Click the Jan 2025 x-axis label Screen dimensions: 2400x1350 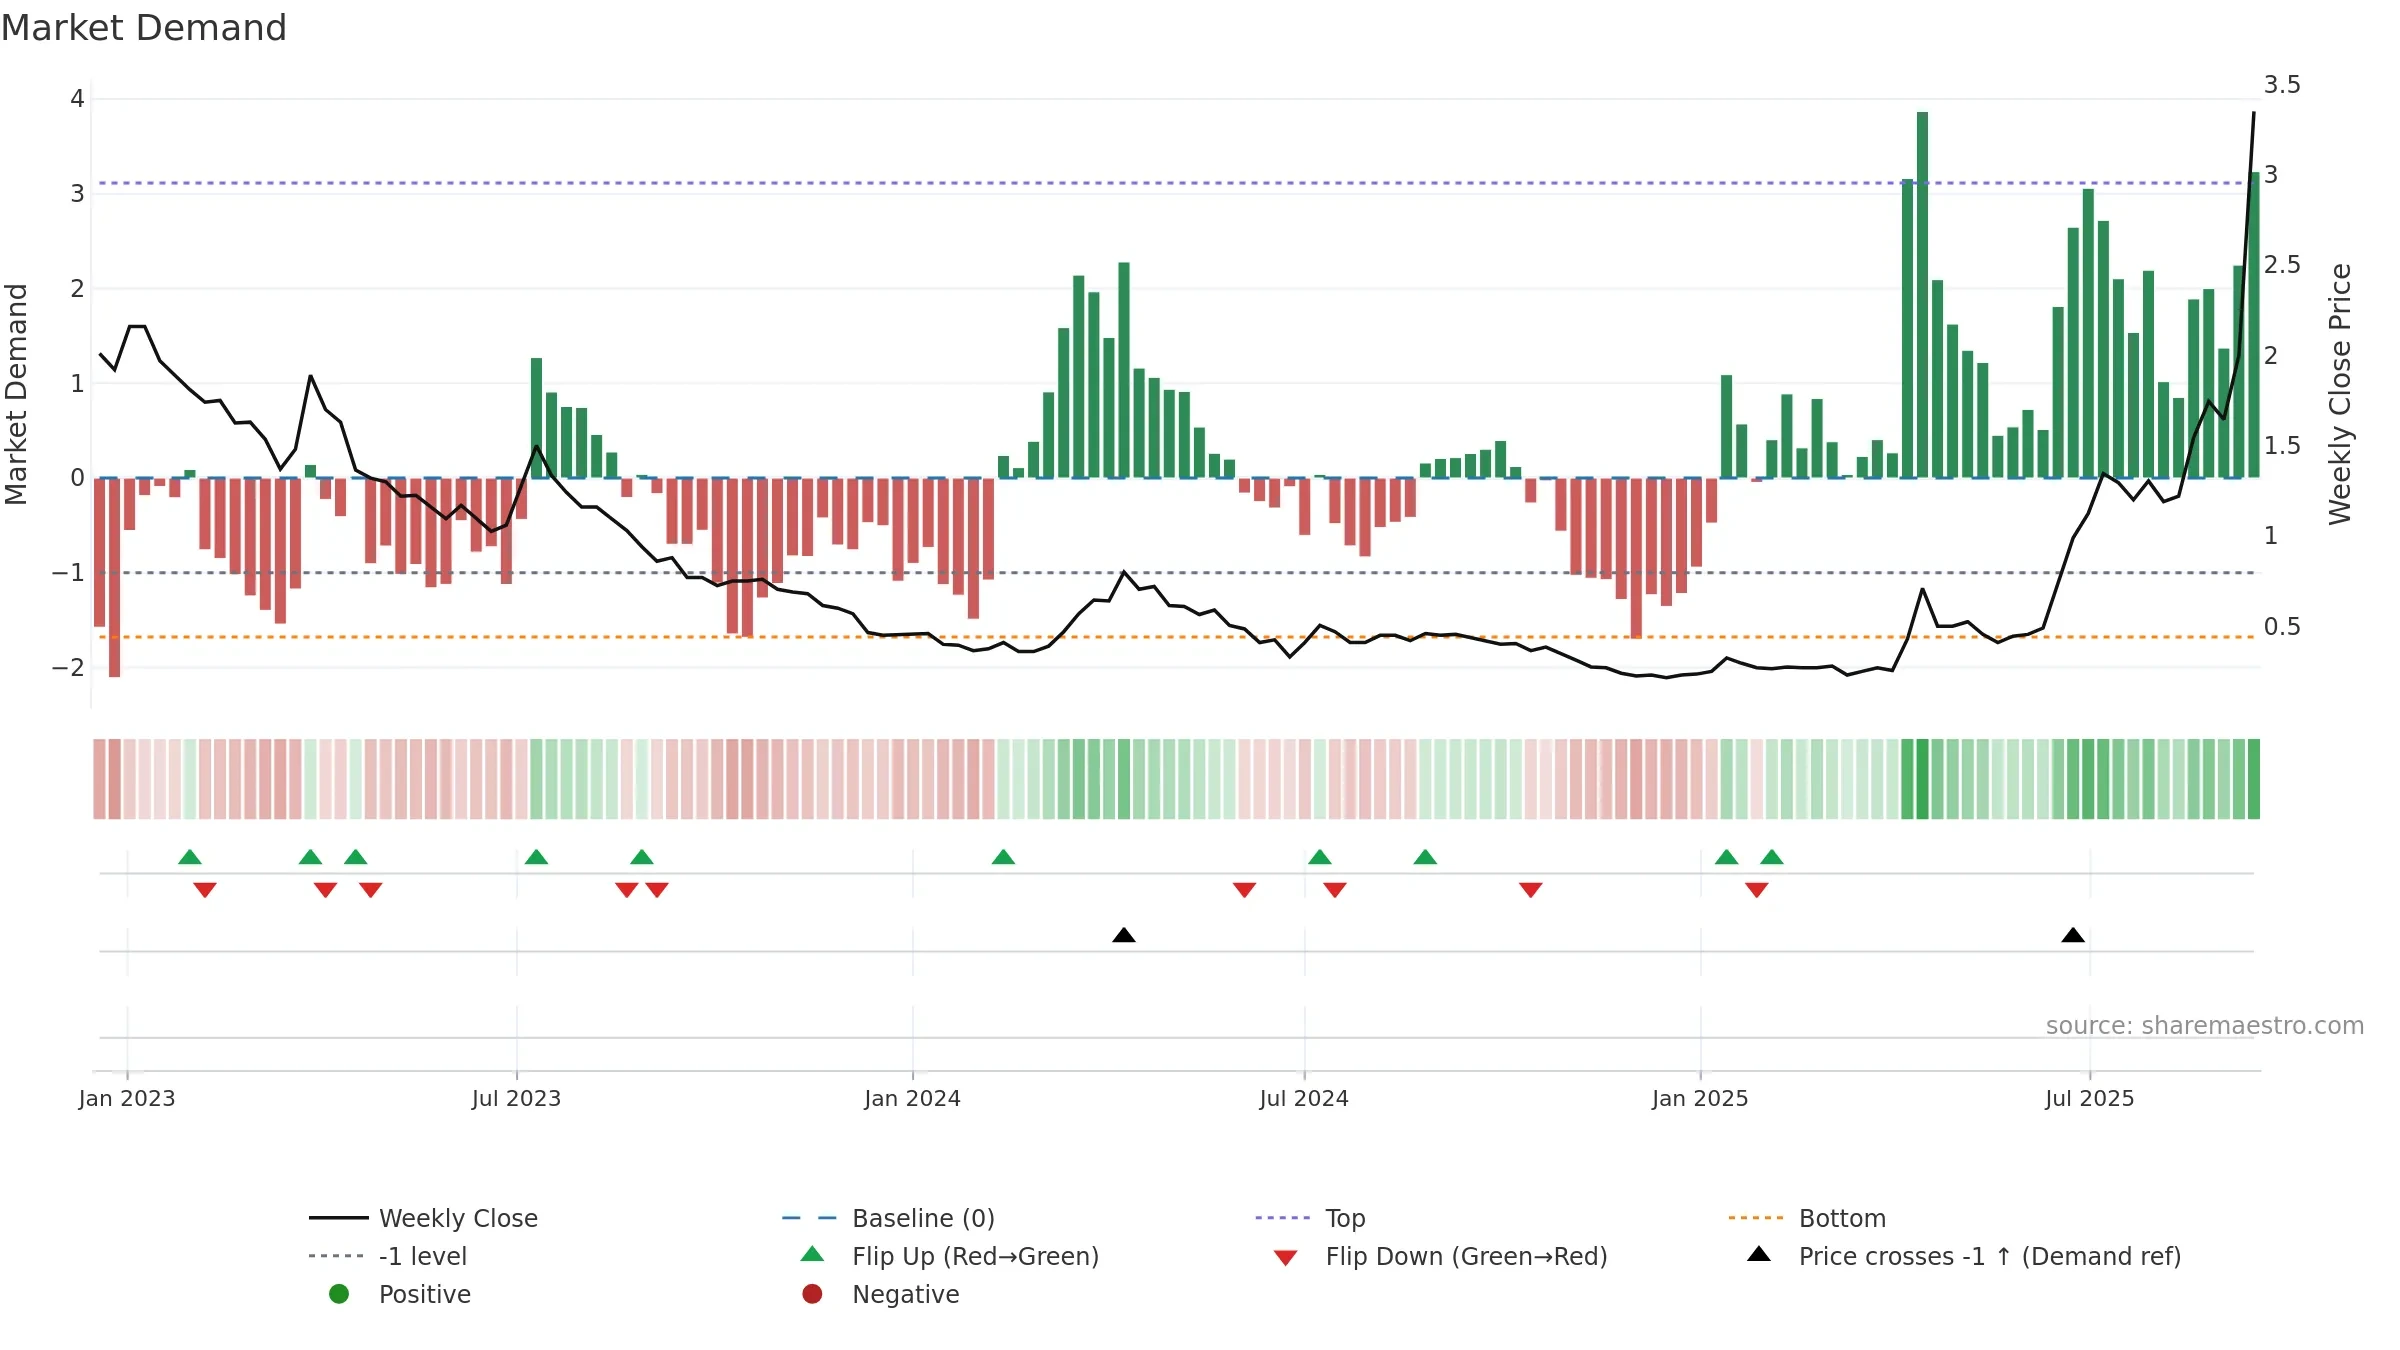tap(1700, 1099)
